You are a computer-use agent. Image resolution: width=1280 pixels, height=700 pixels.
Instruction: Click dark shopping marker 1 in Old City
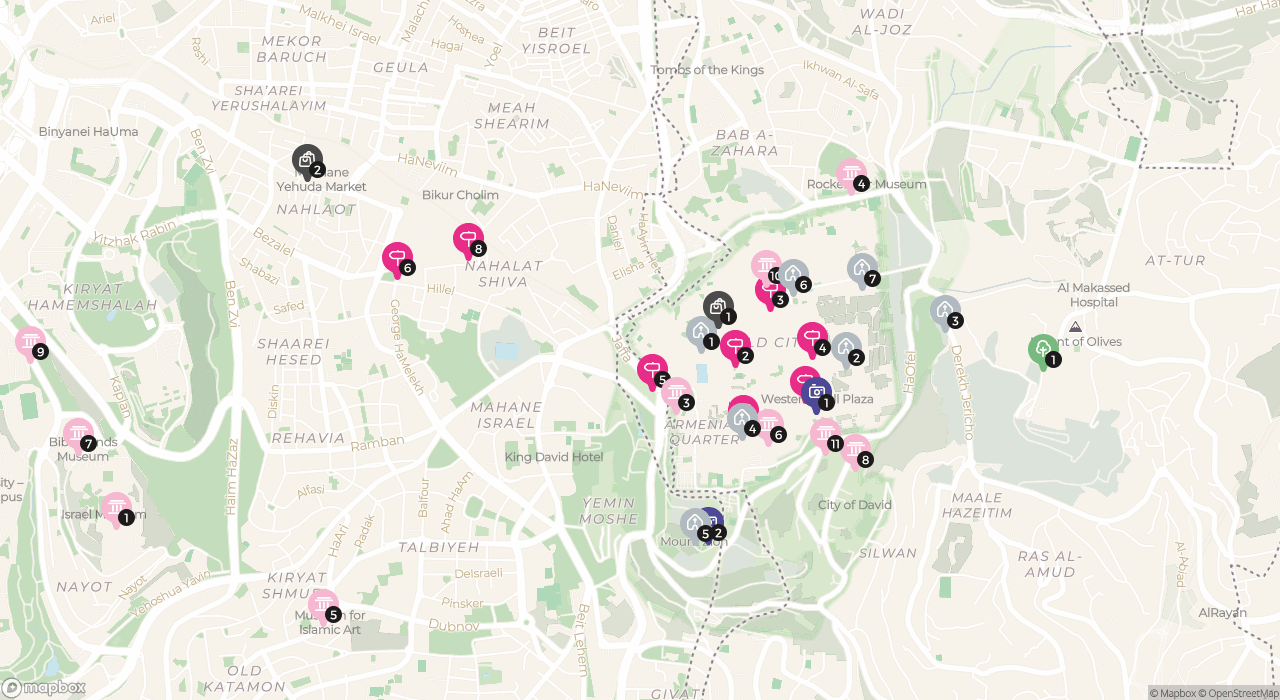point(718,307)
